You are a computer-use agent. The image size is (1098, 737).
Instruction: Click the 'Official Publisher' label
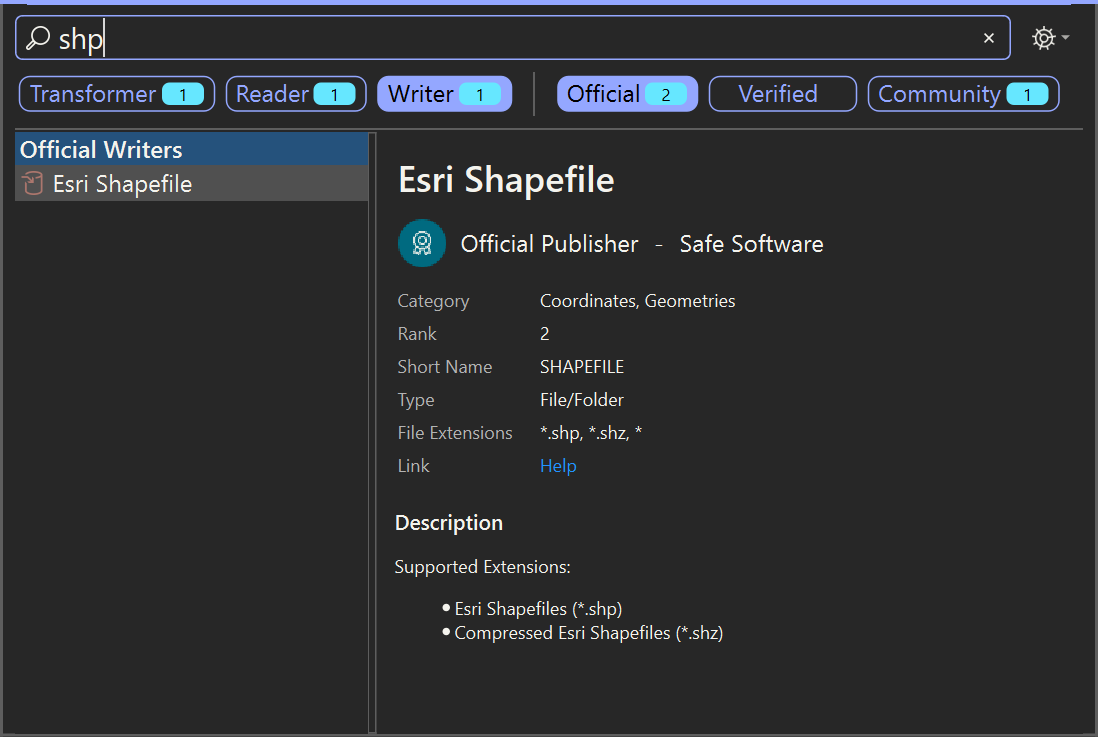(550, 244)
